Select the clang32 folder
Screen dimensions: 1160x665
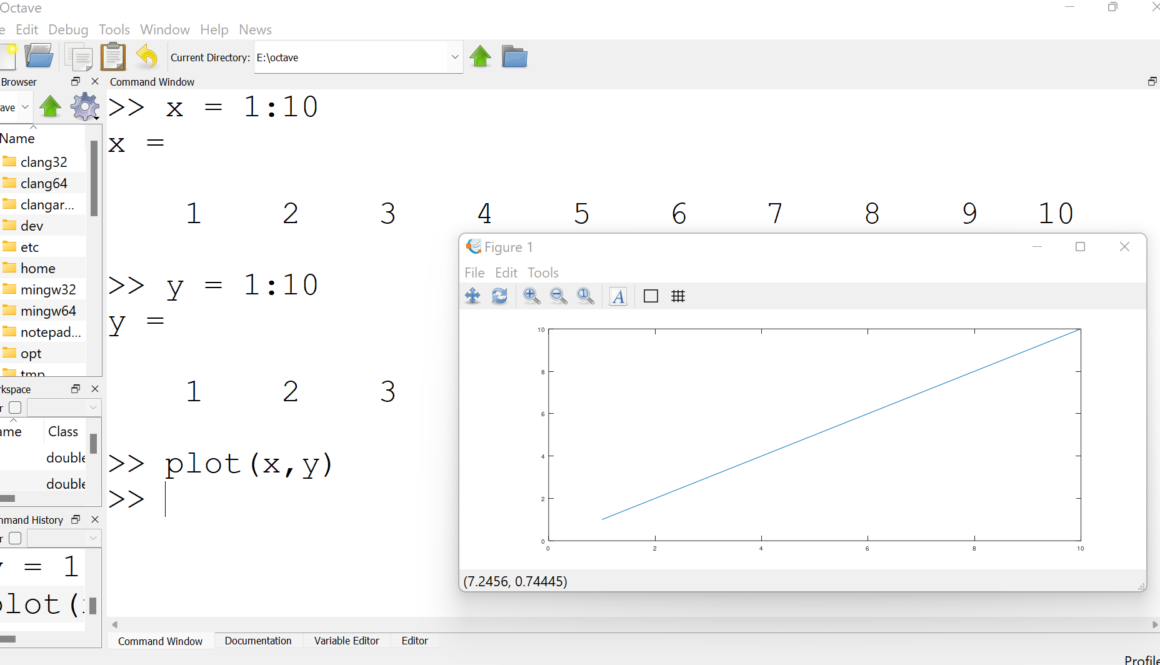(44, 162)
